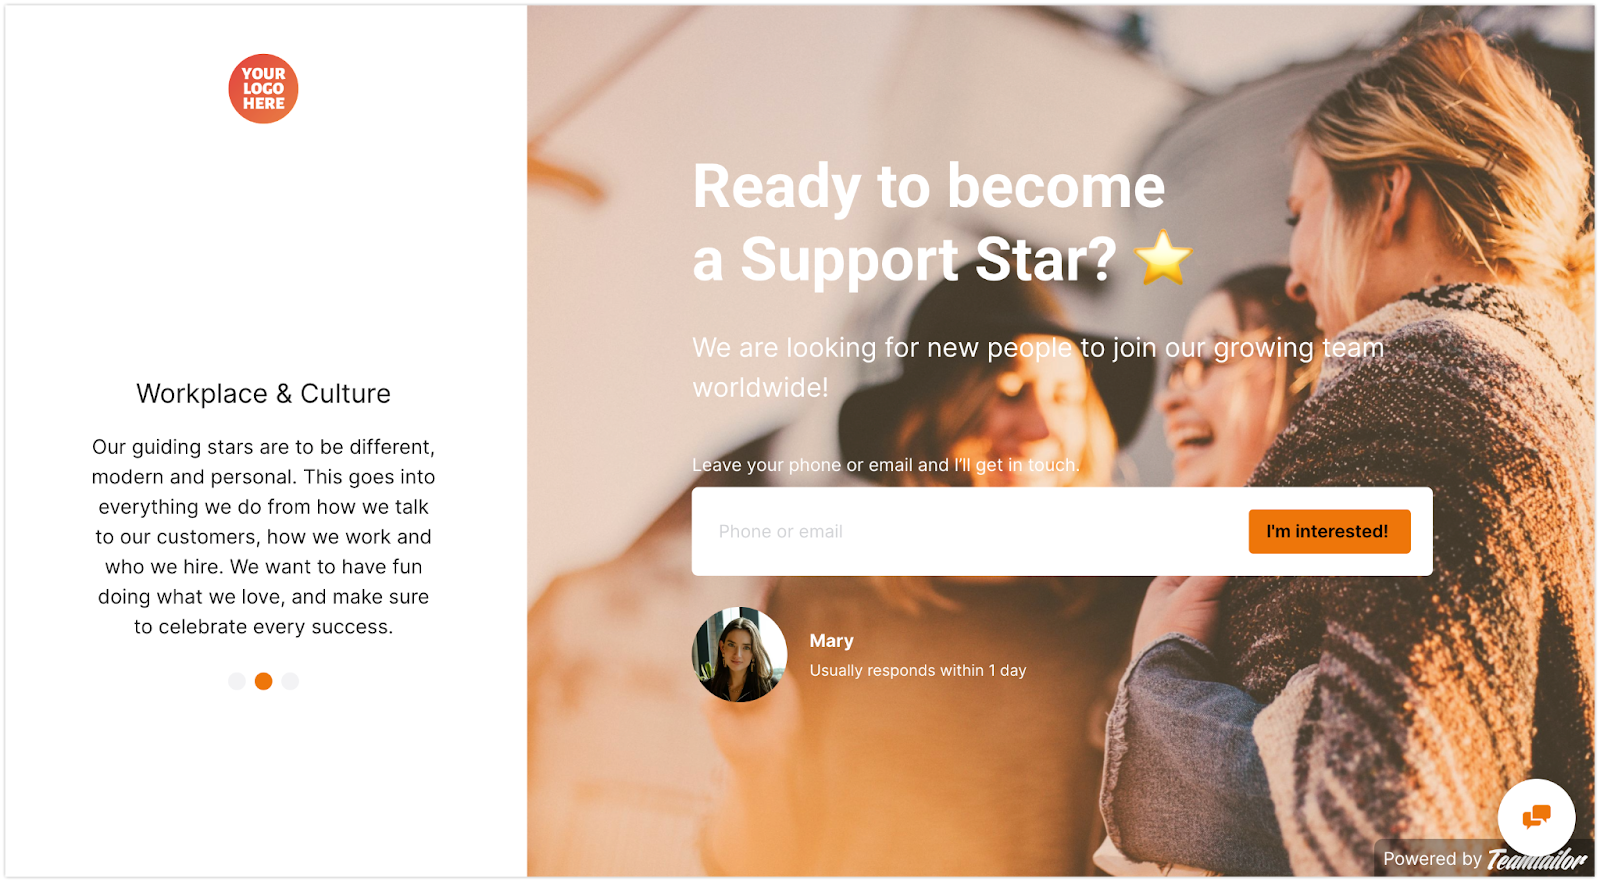
Task: Select the active orange carousel dot
Action: [264, 681]
